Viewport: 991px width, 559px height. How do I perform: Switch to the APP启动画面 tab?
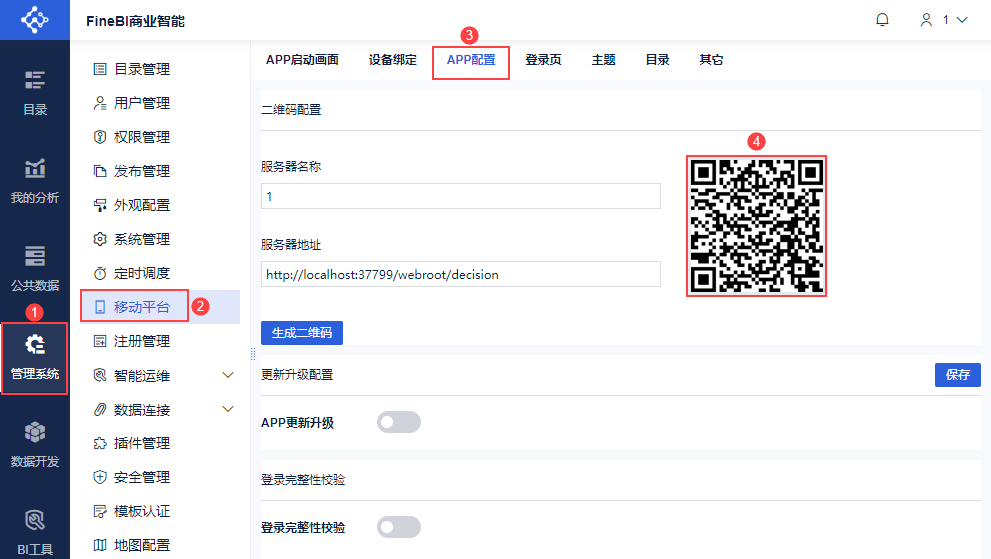[x=302, y=60]
